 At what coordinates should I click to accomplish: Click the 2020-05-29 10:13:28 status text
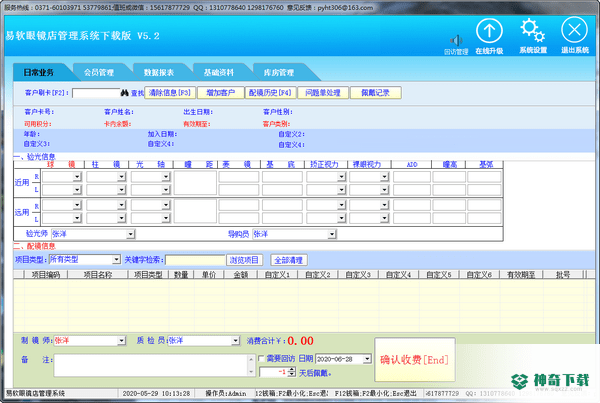pyautogui.click(x=156, y=393)
